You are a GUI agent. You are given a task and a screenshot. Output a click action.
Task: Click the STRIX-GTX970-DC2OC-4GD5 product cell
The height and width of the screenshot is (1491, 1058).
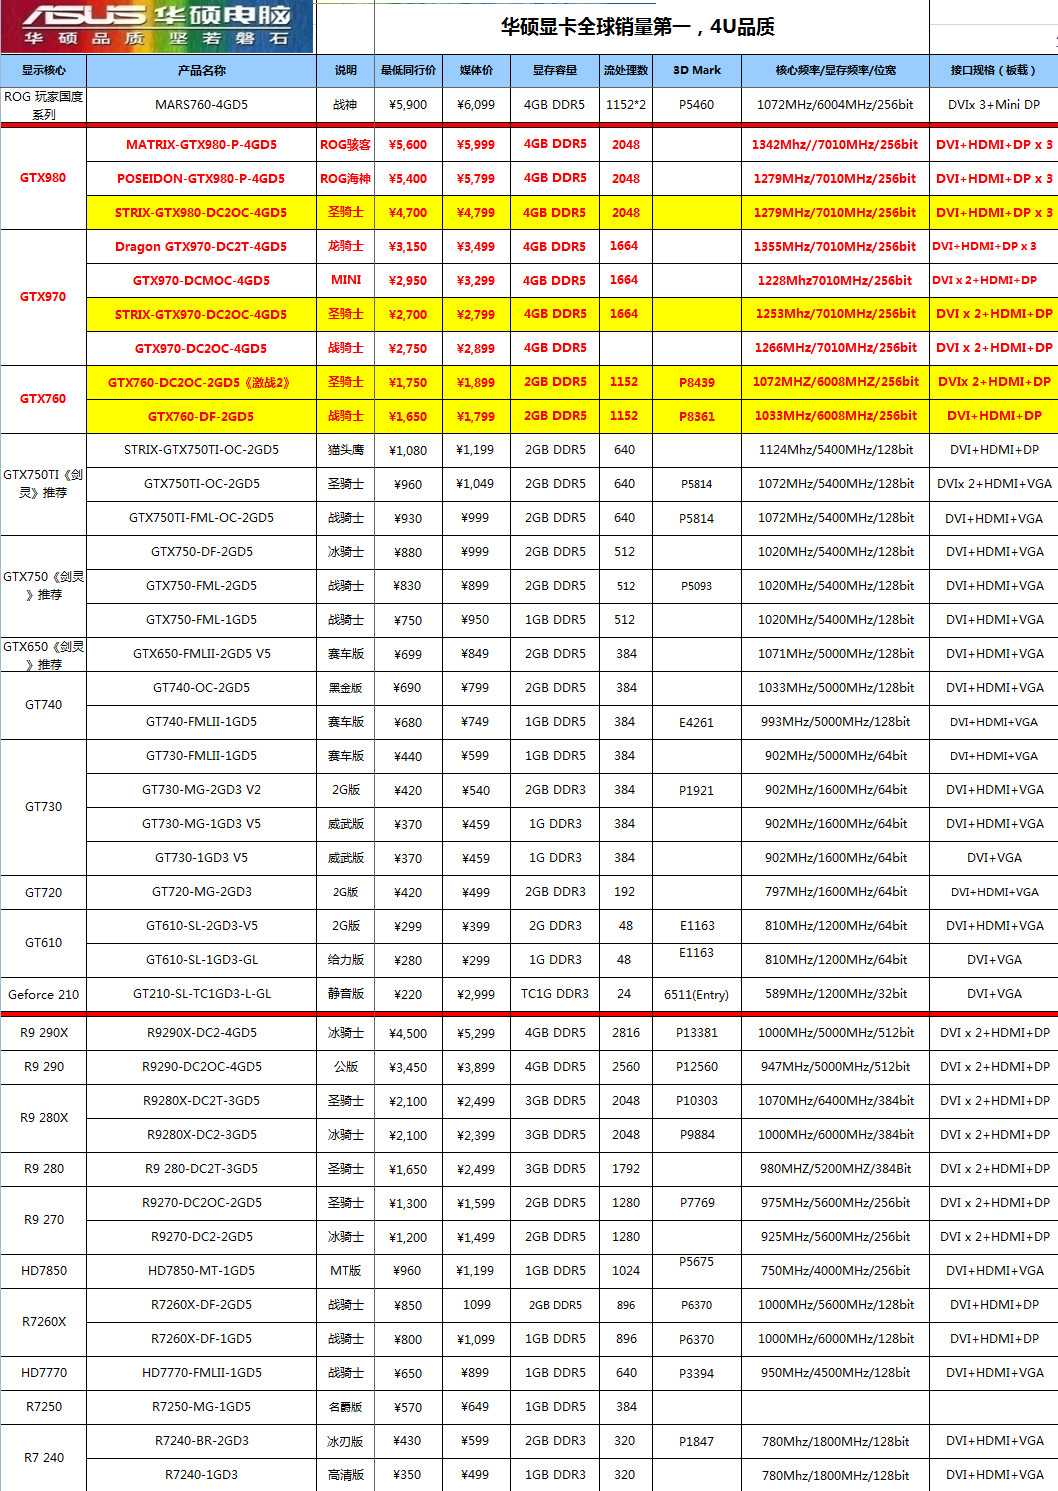[201, 315]
